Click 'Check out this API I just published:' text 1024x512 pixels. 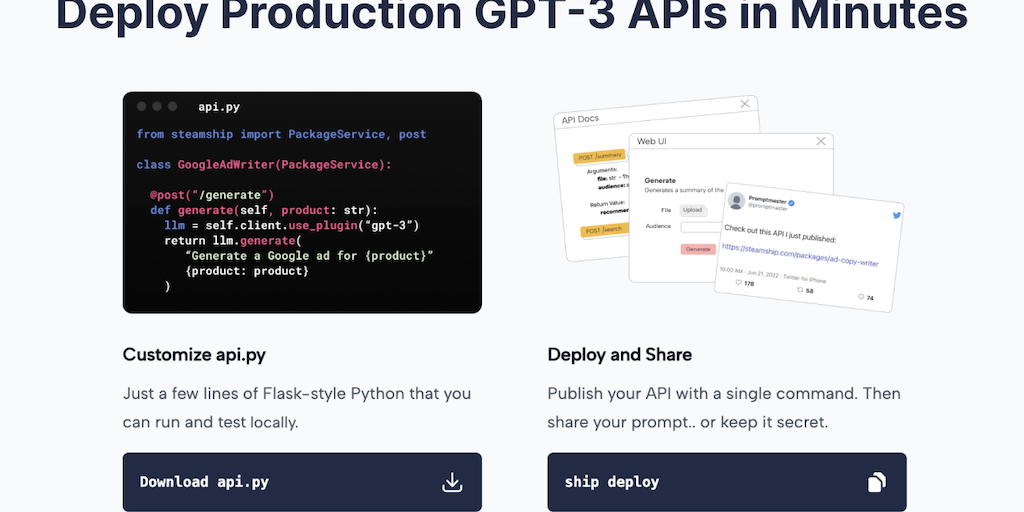coord(780,234)
